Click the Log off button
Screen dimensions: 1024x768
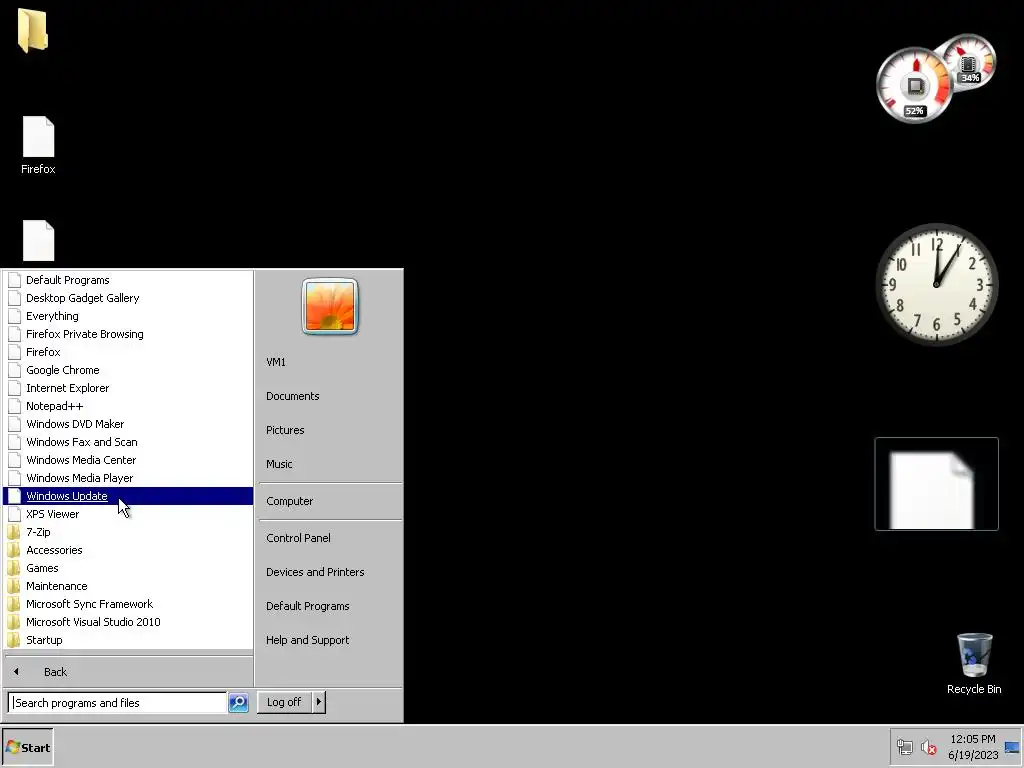(284, 702)
